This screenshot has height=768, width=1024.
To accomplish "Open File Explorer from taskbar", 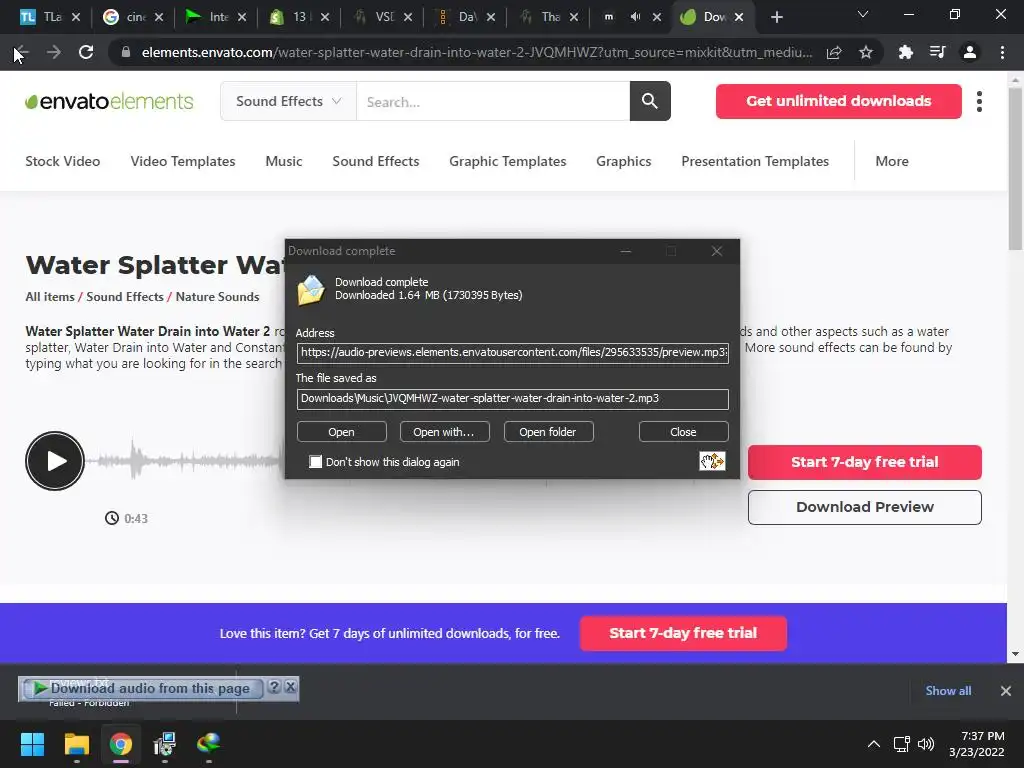I will 76,744.
